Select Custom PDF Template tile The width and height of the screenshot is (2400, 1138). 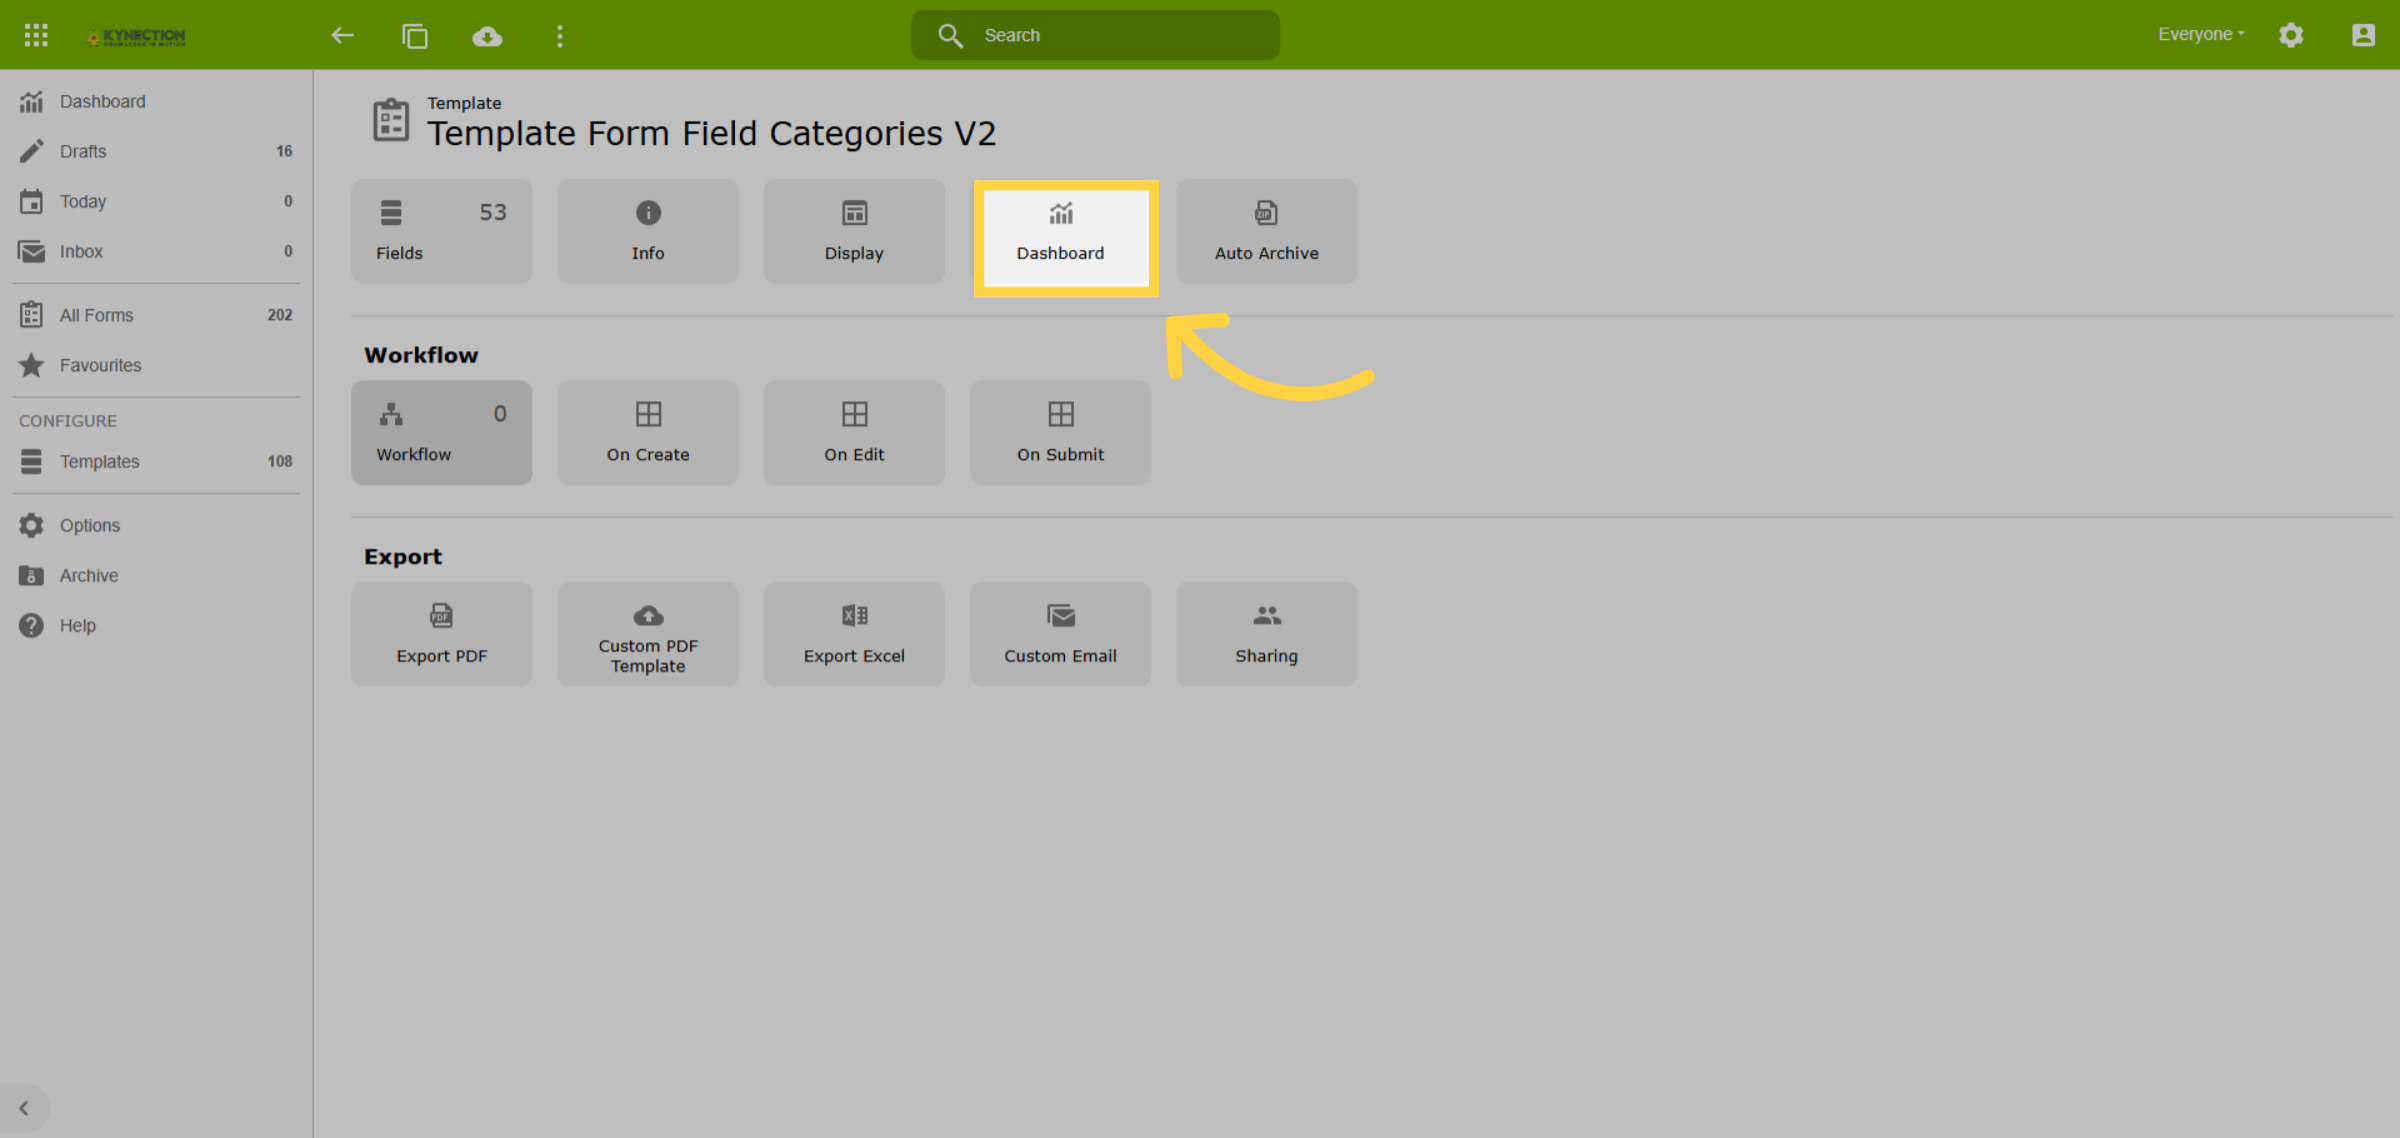click(648, 634)
